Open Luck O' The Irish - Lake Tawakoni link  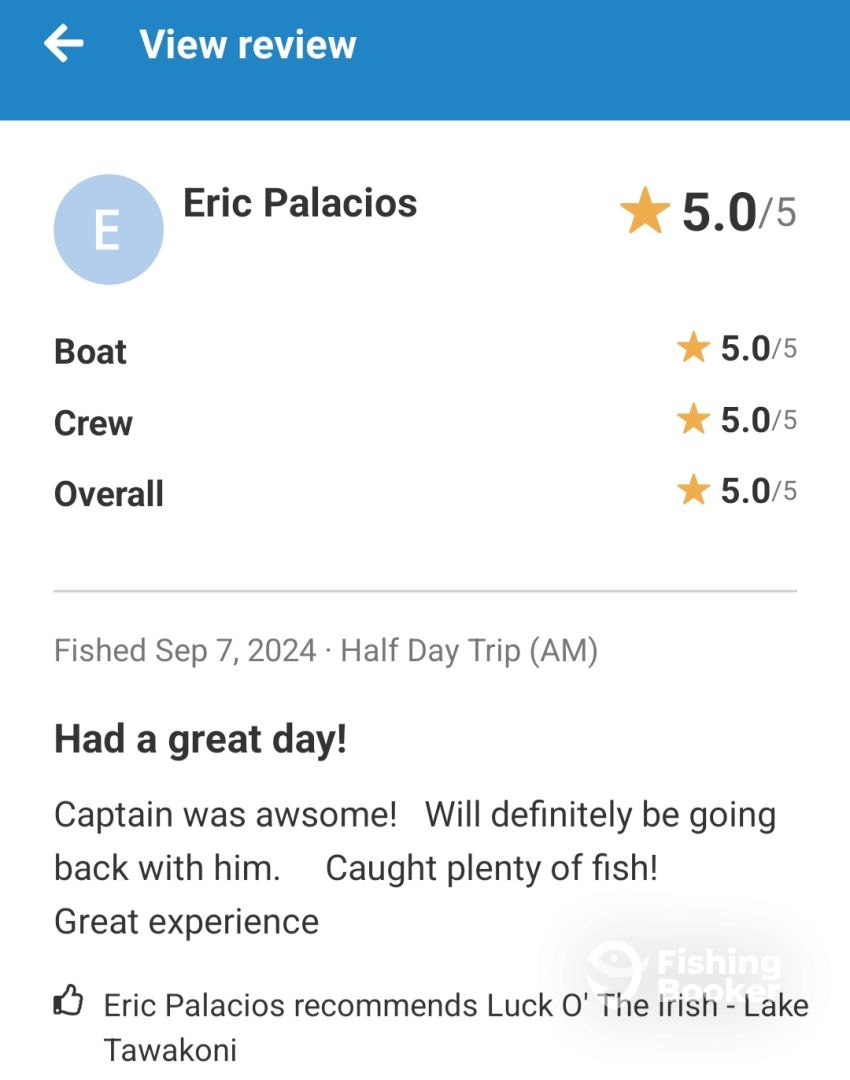coord(456,1028)
